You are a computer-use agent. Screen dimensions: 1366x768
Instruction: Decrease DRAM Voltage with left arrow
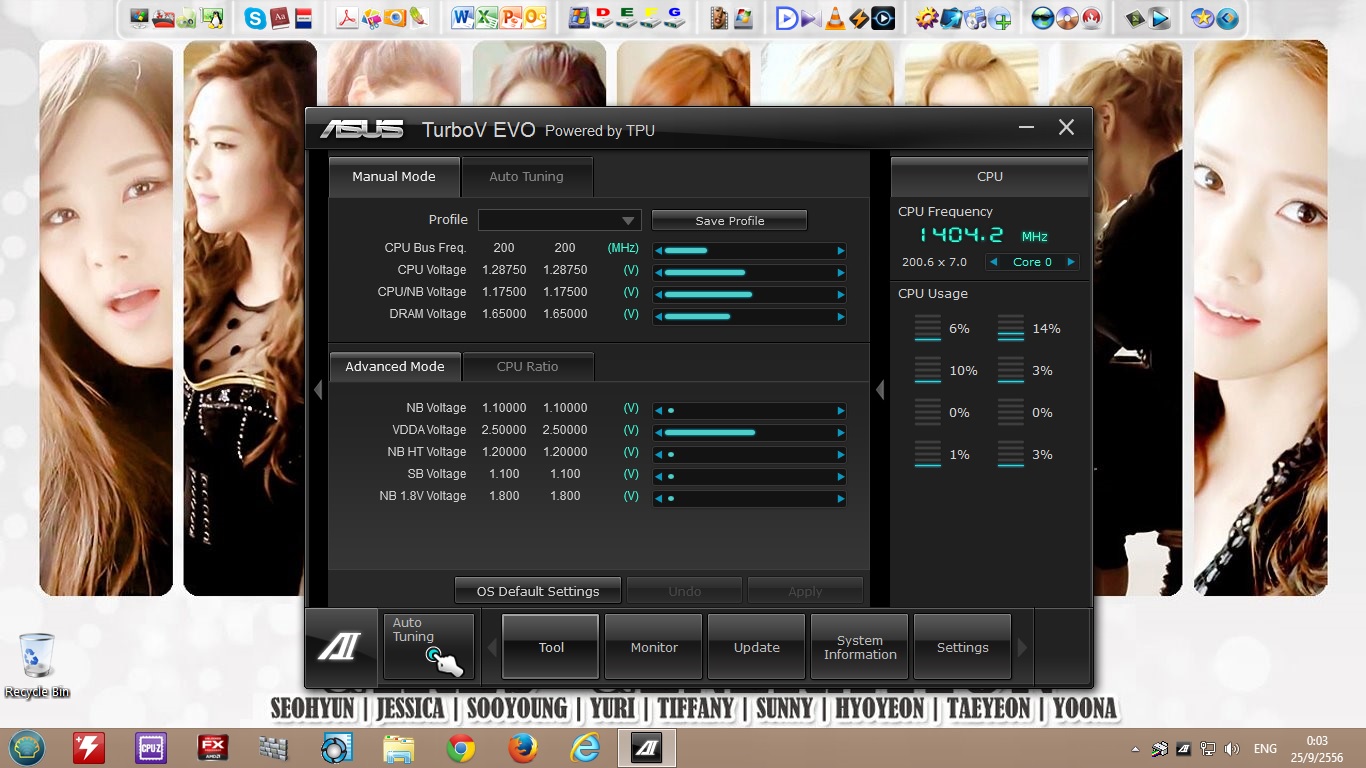tap(659, 316)
